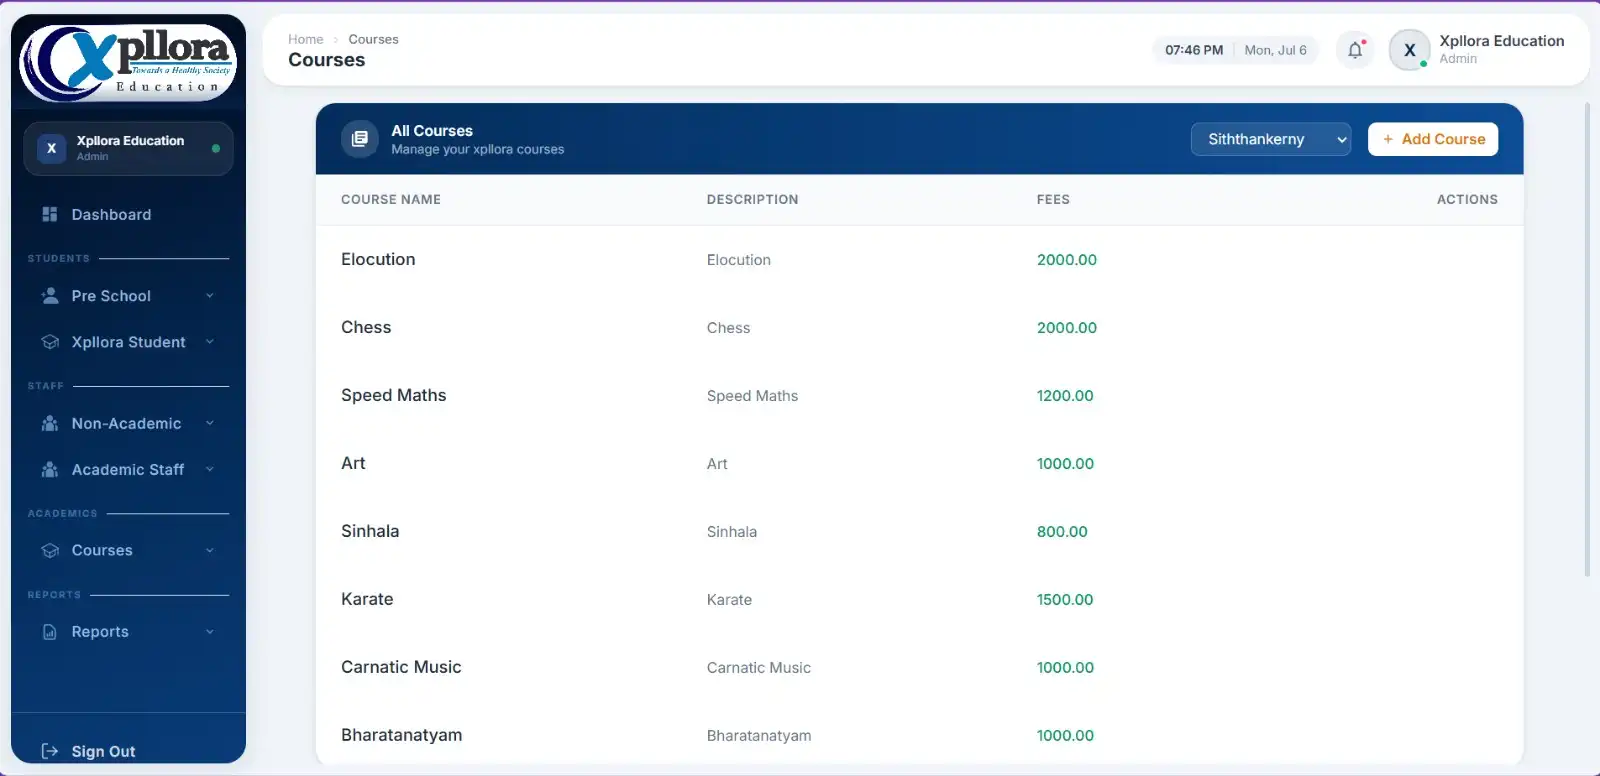The height and width of the screenshot is (776, 1600).
Task: Click the plus icon in Add Course
Action: [1388, 139]
